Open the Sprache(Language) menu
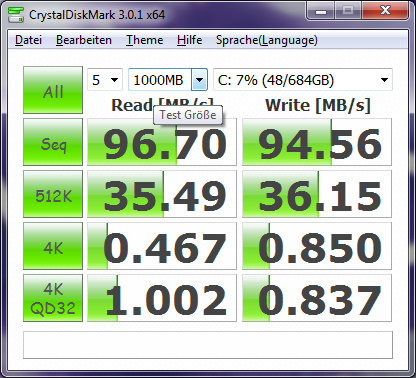The height and width of the screenshot is (378, 416). [267, 40]
